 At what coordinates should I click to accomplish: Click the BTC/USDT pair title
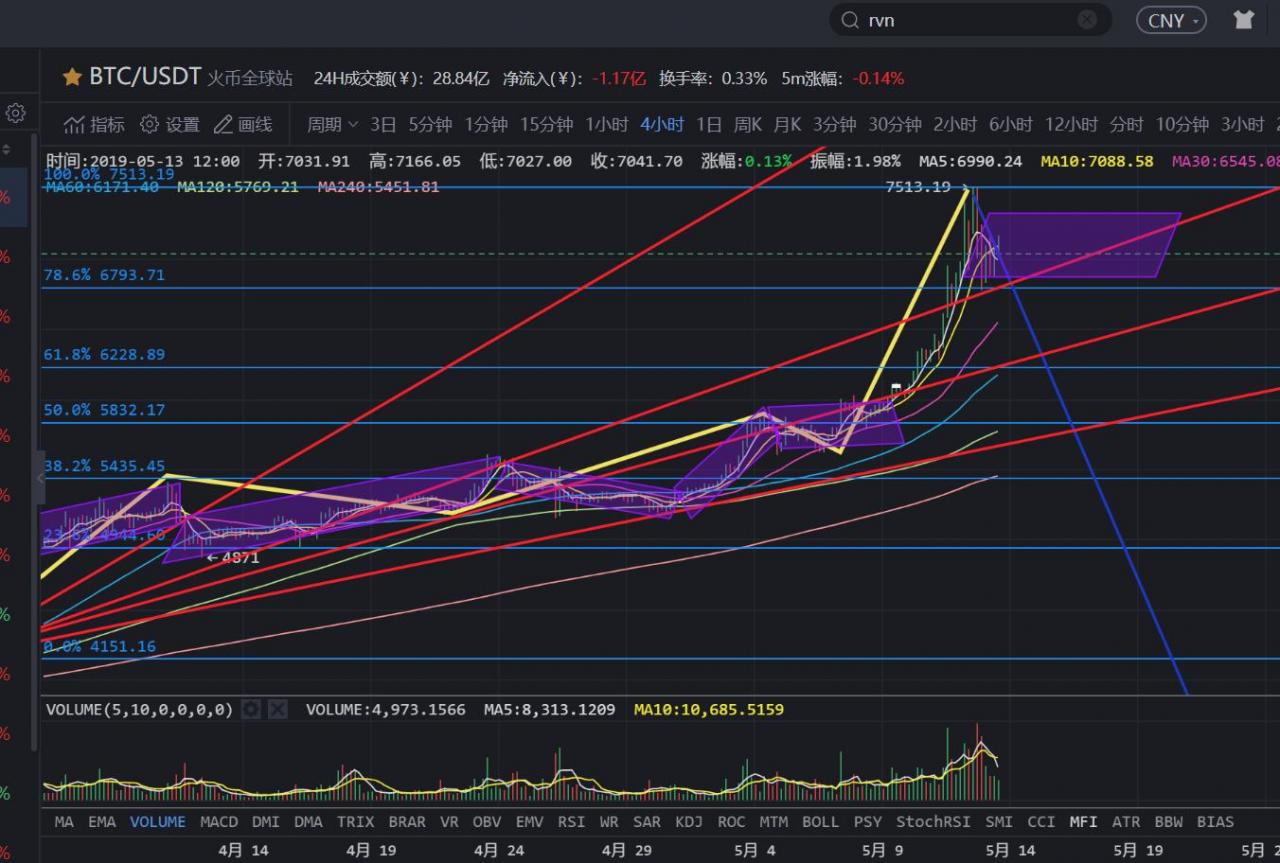point(146,77)
